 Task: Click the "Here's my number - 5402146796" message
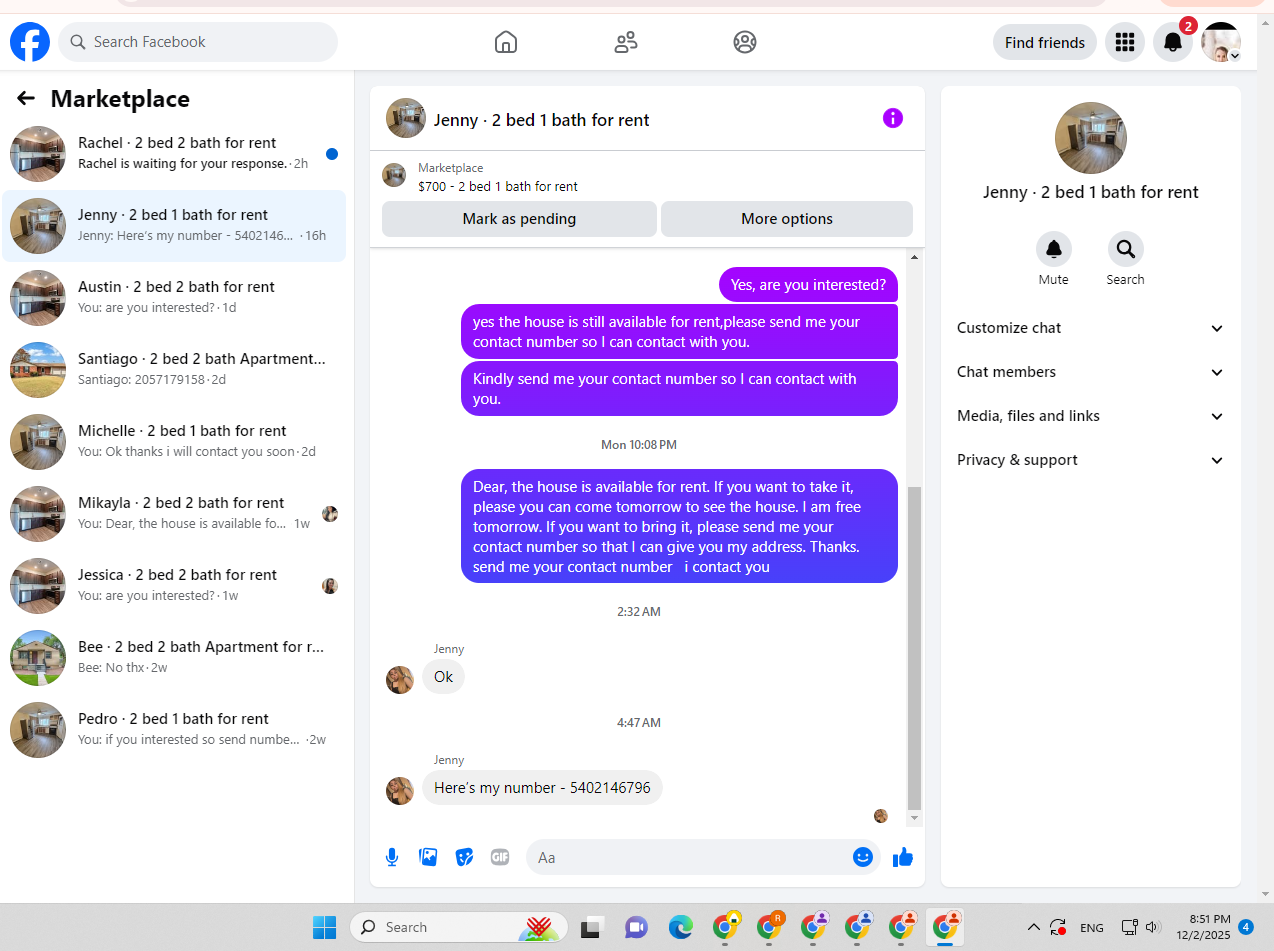point(542,788)
